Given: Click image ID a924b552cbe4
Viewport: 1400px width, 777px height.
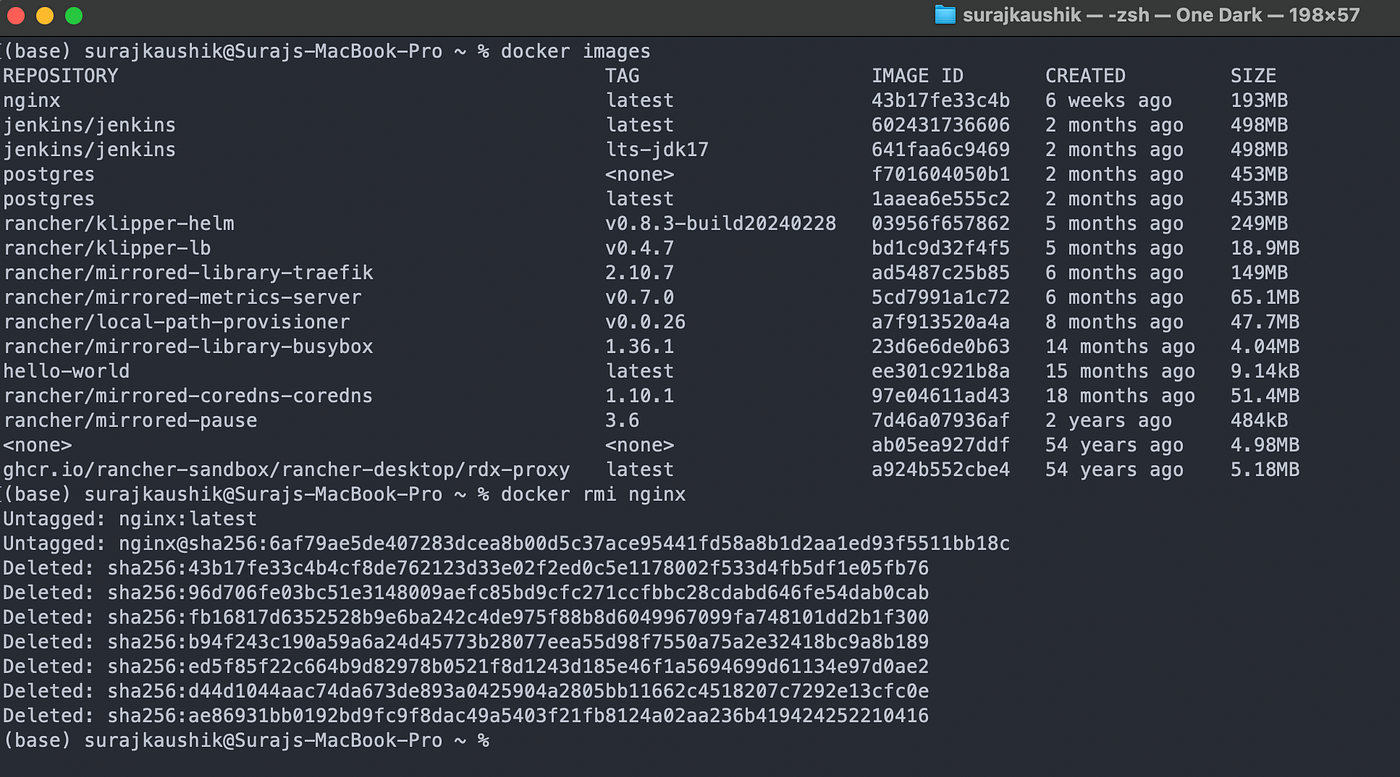Looking at the screenshot, I should (x=941, y=470).
